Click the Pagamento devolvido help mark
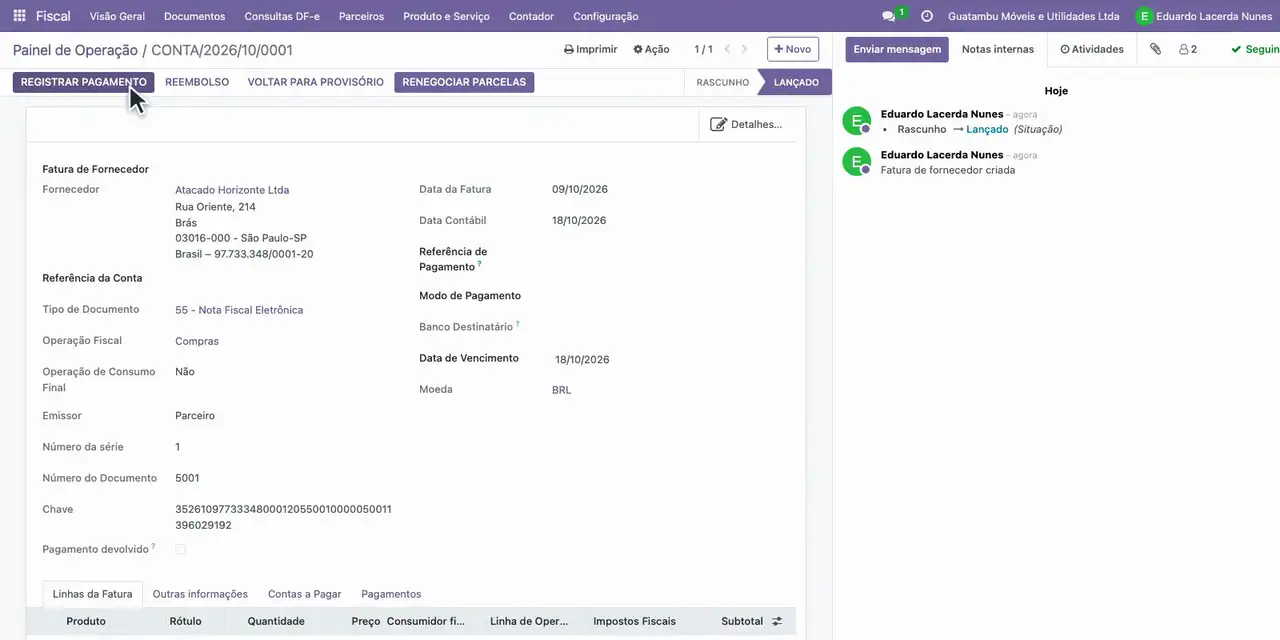Viewport: 1280px width, 640px height. (x=153, y=547)
